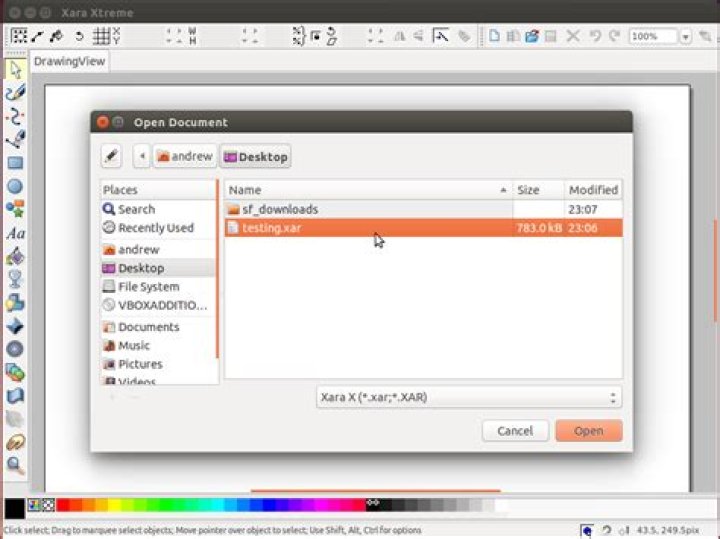Open andrew home folder in Places

(x=158, y=249)
